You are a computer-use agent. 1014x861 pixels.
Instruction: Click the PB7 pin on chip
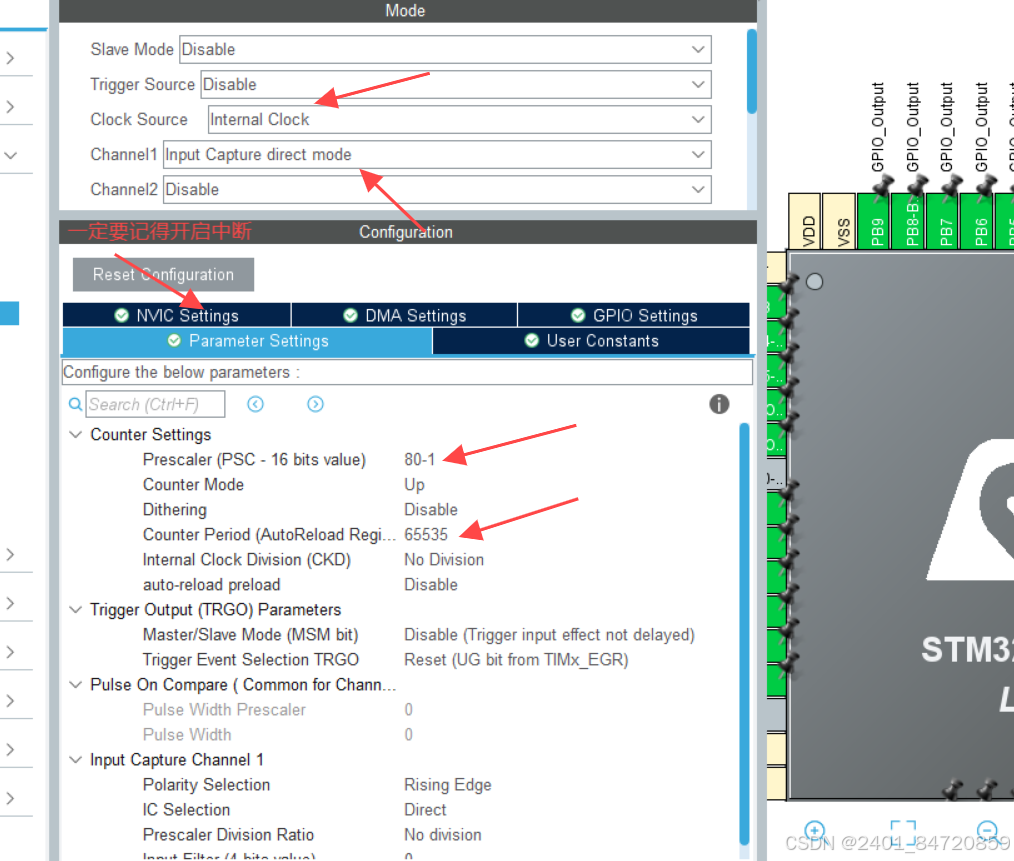[x=943, y=222]
